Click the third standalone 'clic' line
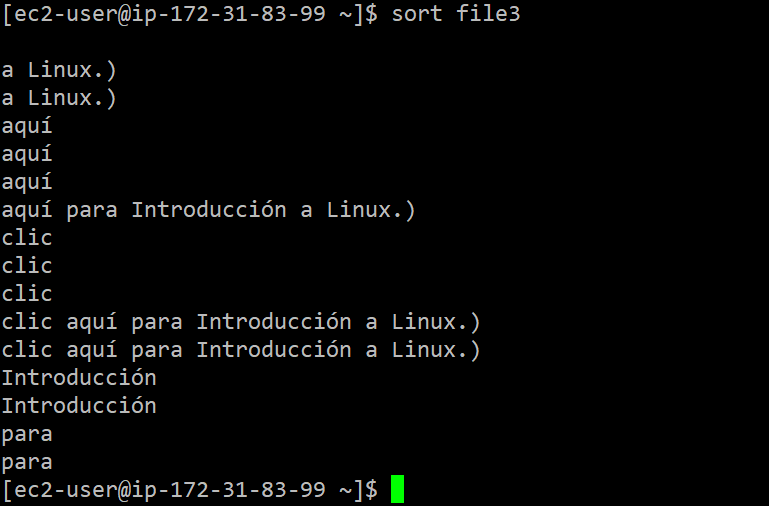 coord(27,294)
